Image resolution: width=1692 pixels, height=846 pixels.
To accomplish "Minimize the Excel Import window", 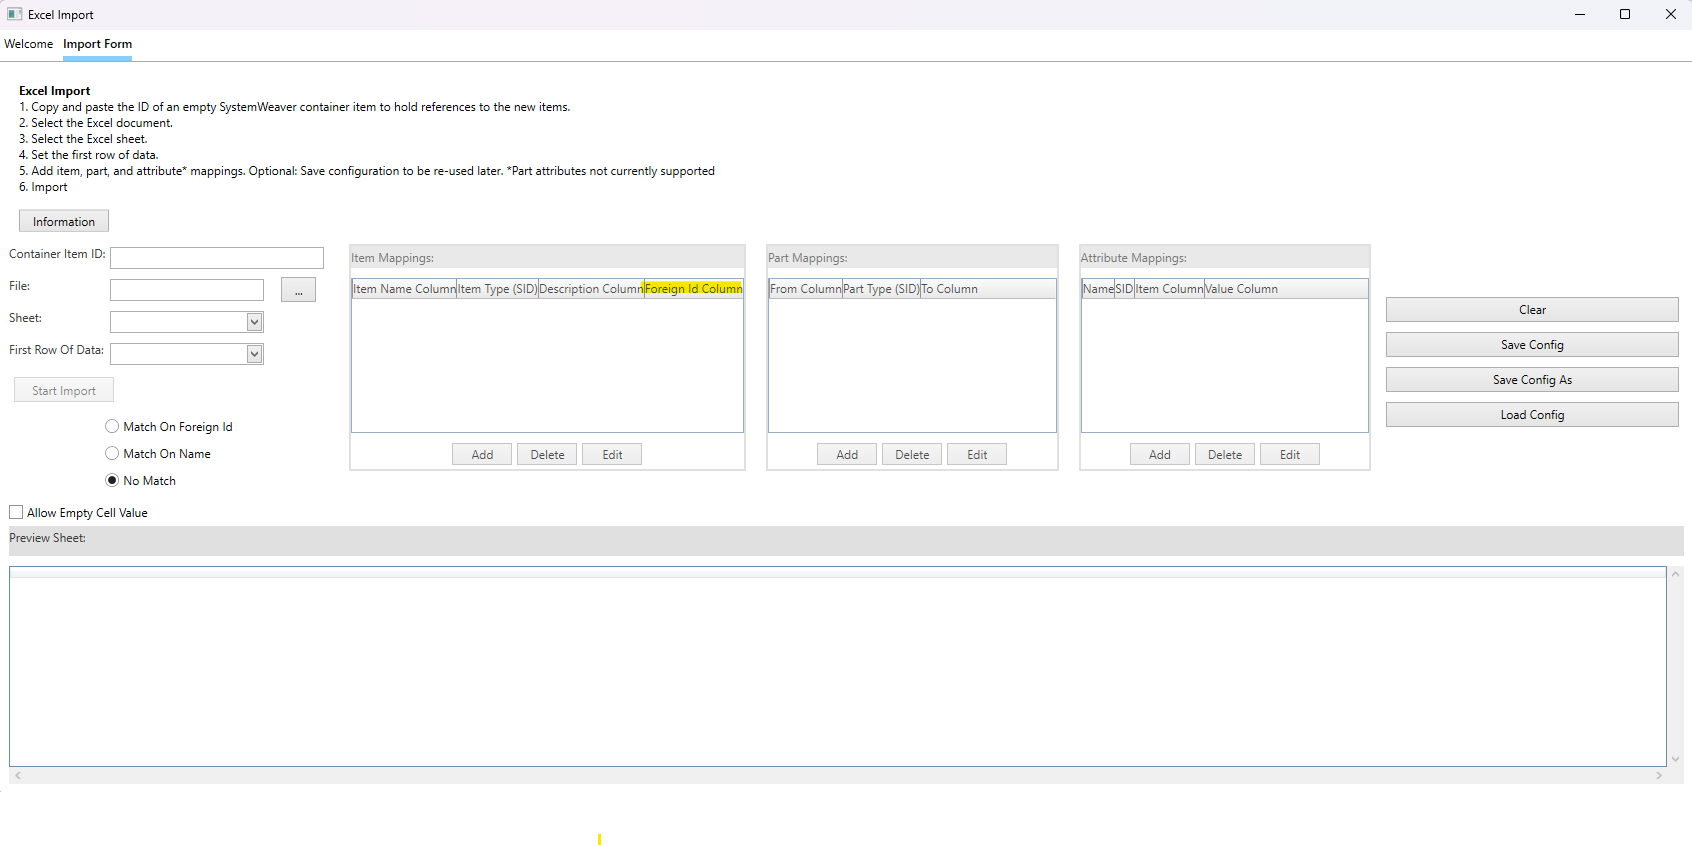I will pos(1580,14).
